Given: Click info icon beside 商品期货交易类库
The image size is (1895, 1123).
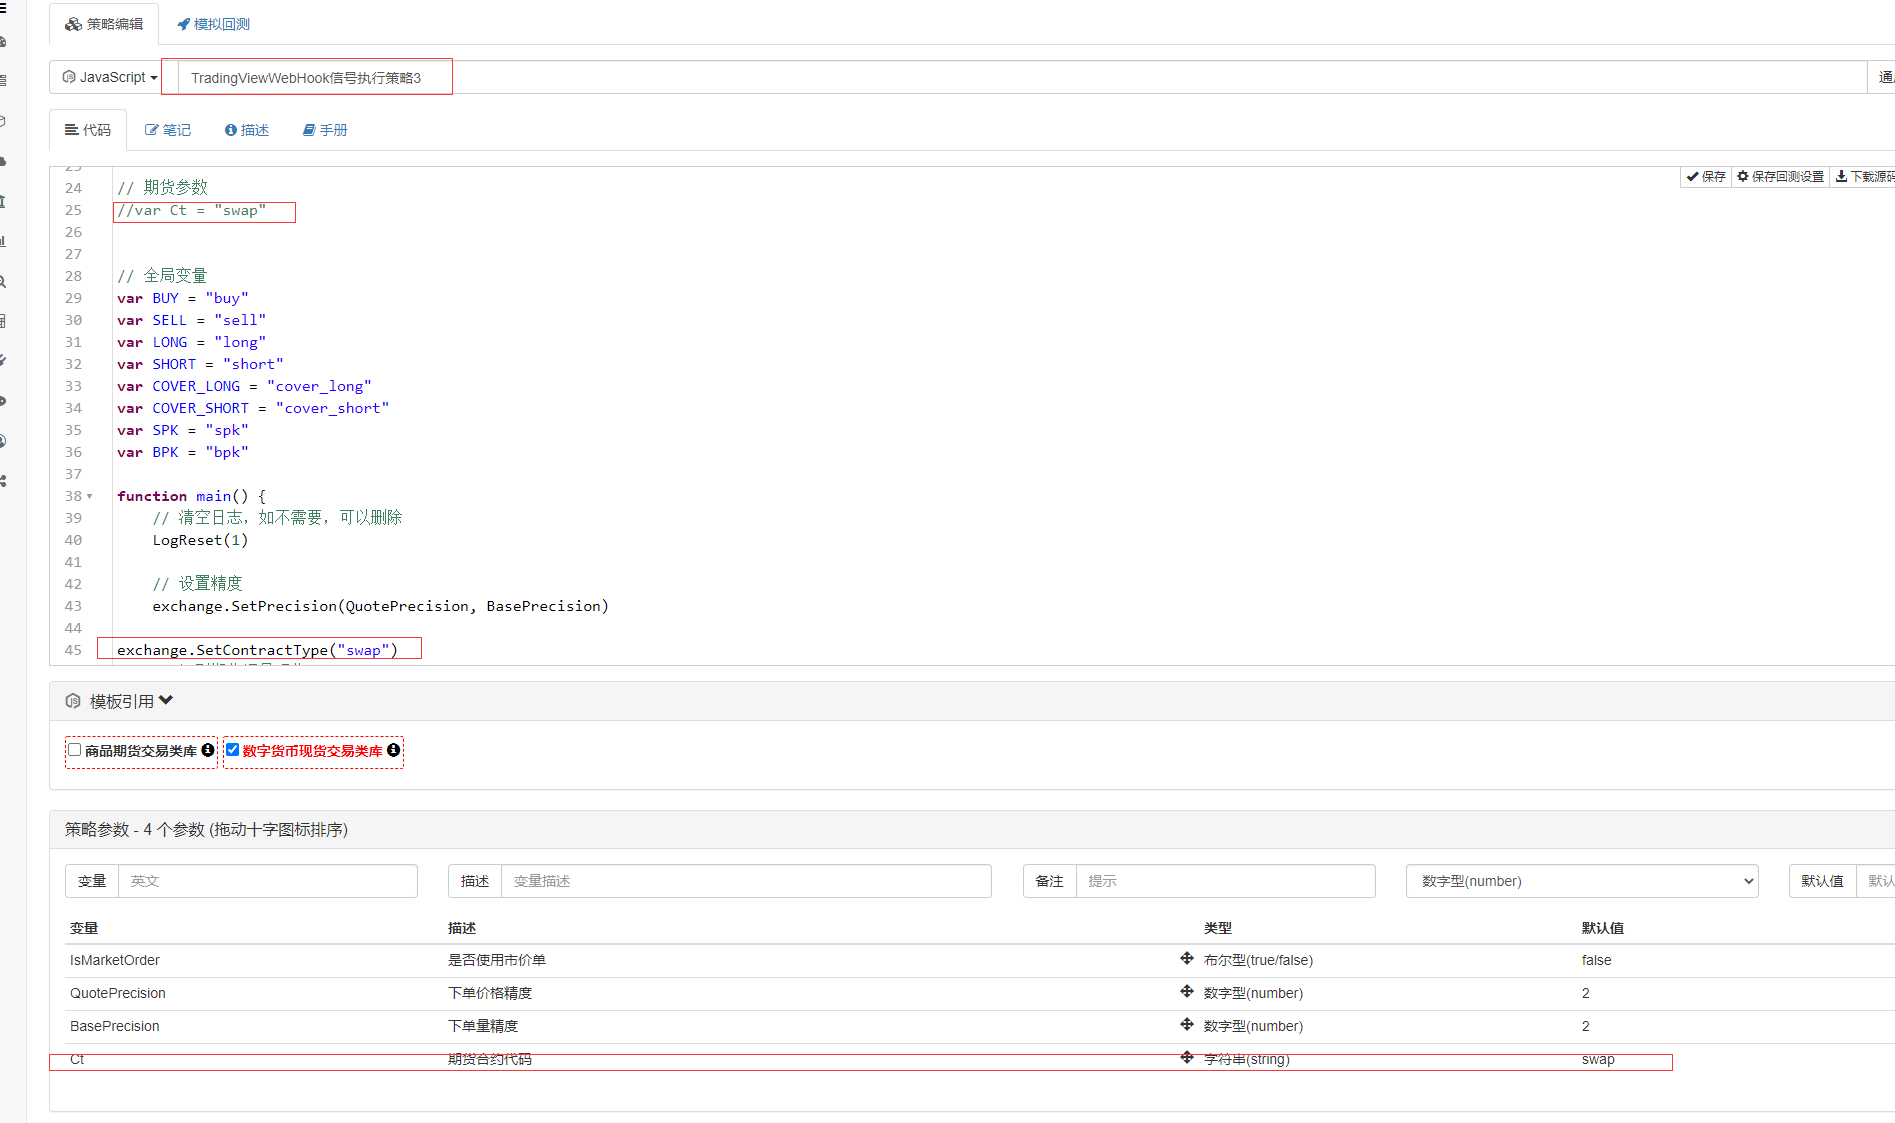Looking at the screenshot, I should coord(208,750).
